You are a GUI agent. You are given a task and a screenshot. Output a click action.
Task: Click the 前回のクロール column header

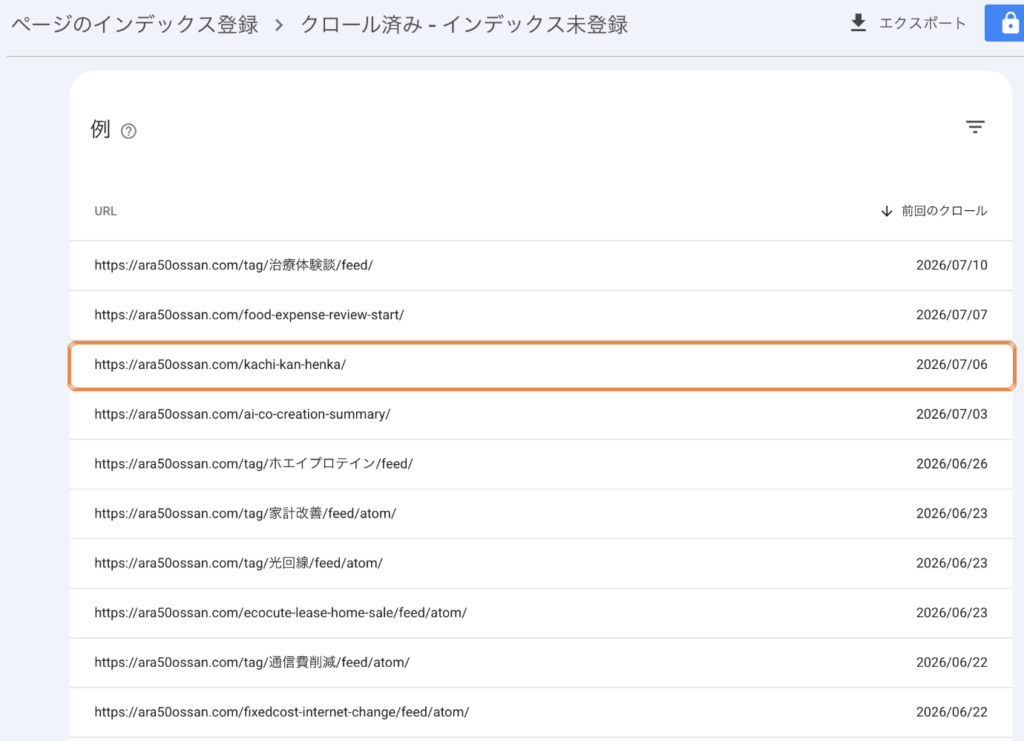(944, 211)
